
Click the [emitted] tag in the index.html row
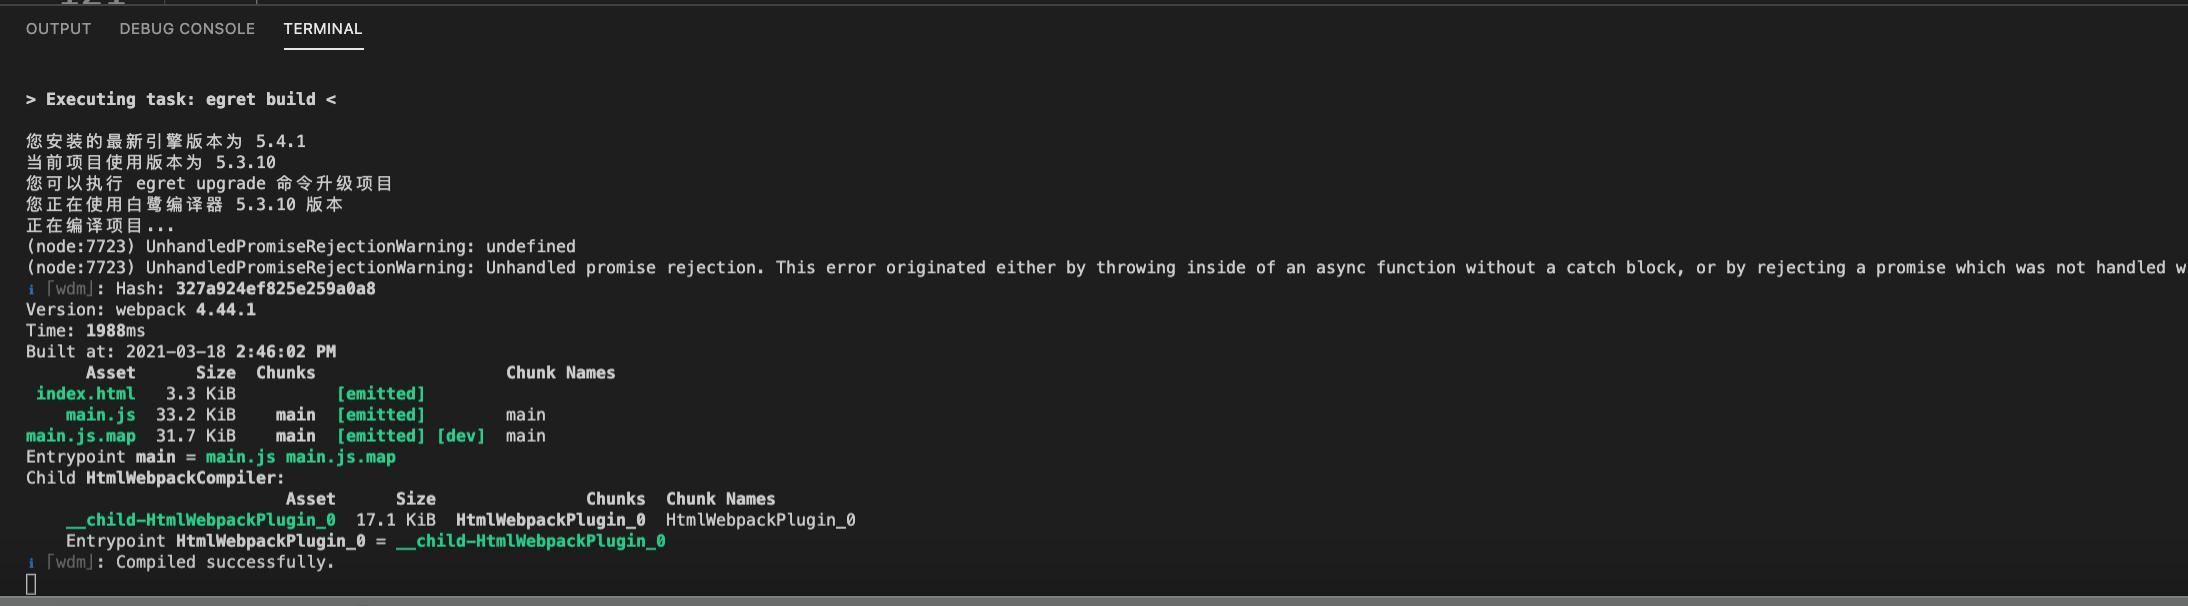380,394
